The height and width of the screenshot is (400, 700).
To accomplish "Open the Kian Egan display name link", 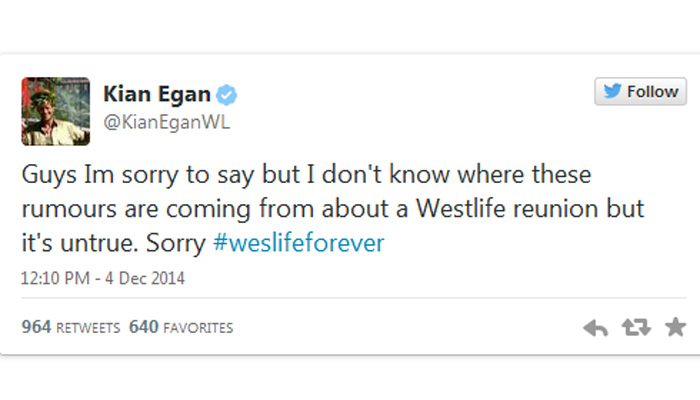I will coord(157,94).
